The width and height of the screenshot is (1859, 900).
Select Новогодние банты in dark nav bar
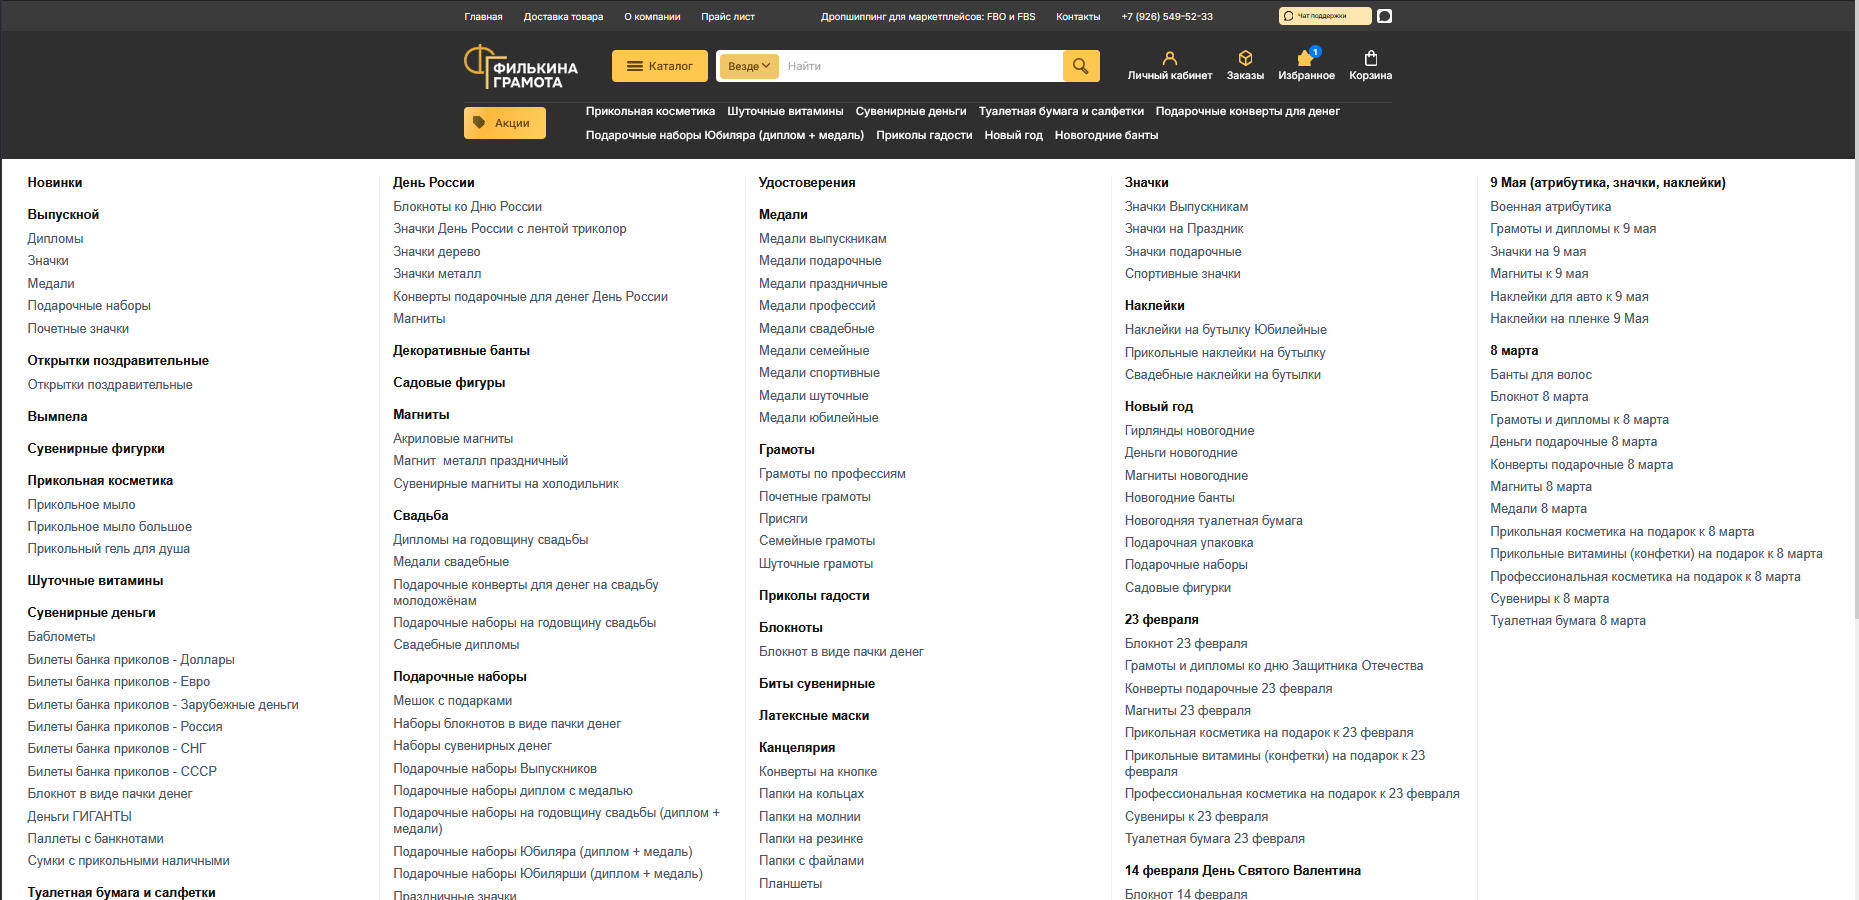tap(1106, 135)
